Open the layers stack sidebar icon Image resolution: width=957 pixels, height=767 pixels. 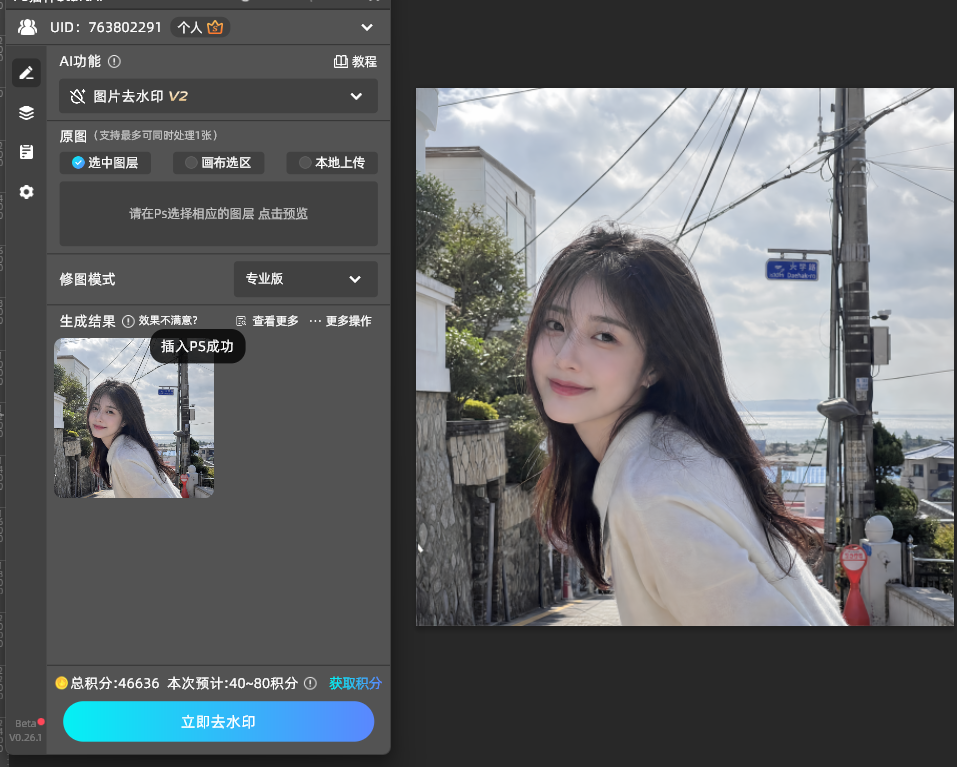[x=26, y=113]
